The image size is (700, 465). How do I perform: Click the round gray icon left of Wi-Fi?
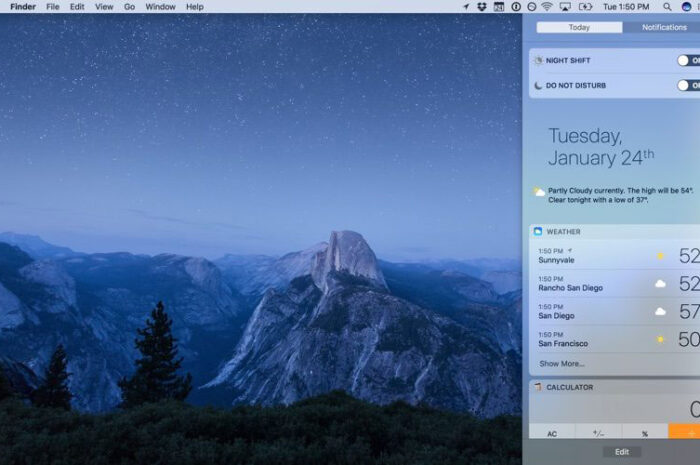(531, 7)
